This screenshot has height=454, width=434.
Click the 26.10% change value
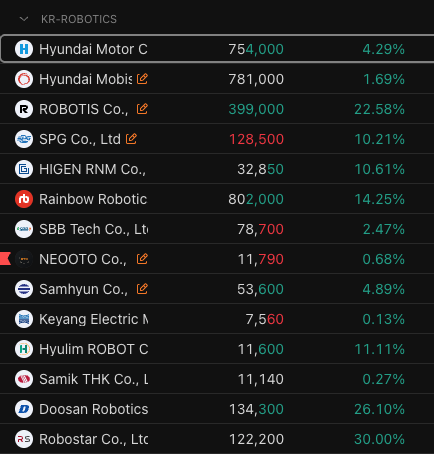tap(379, 409)
